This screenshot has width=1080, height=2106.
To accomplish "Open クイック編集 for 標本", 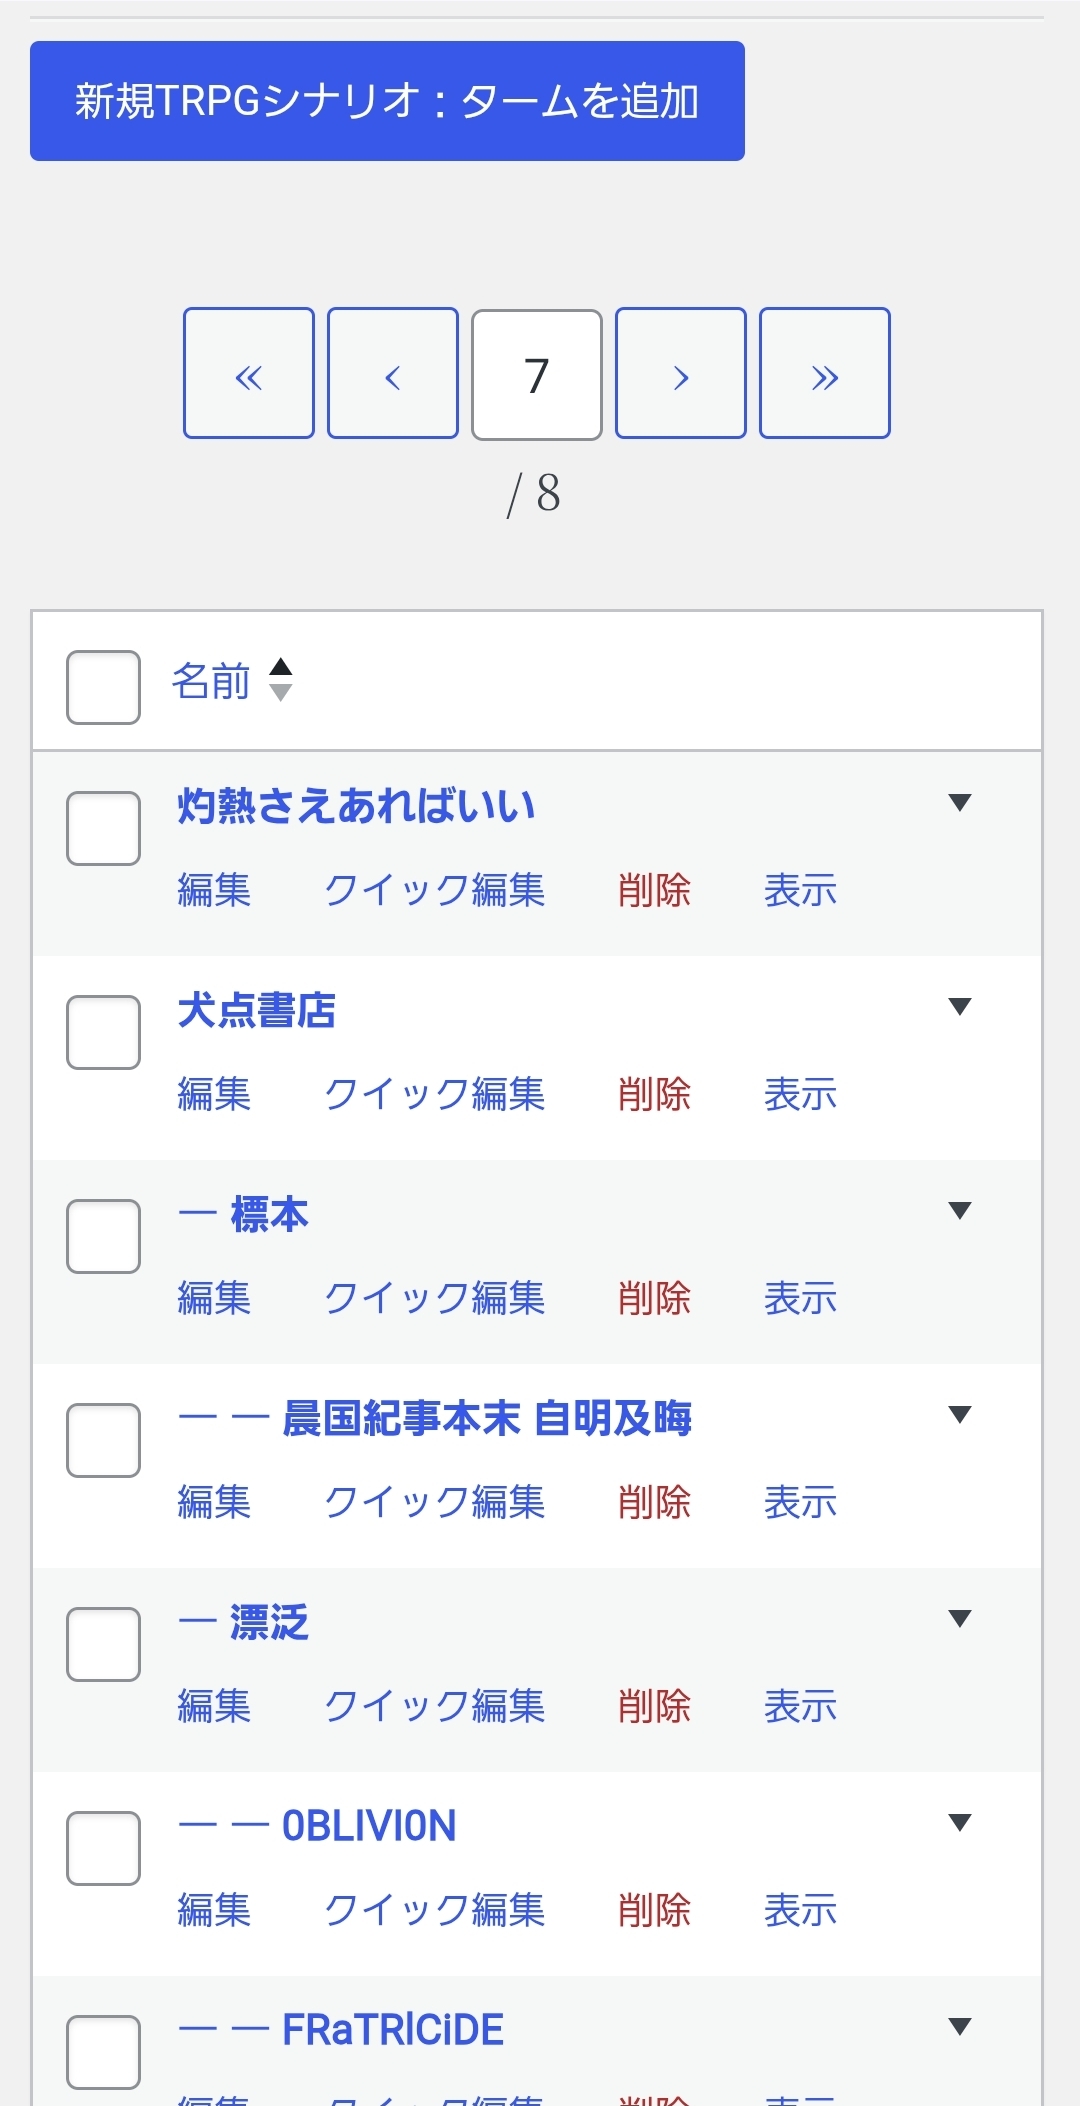I will (434, 1298).
